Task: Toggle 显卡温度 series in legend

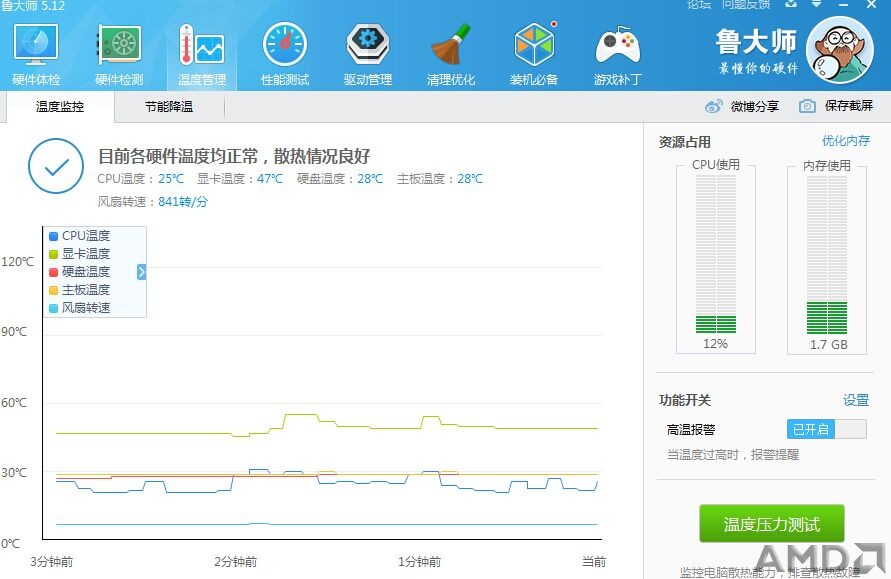Action: point(80,254)
